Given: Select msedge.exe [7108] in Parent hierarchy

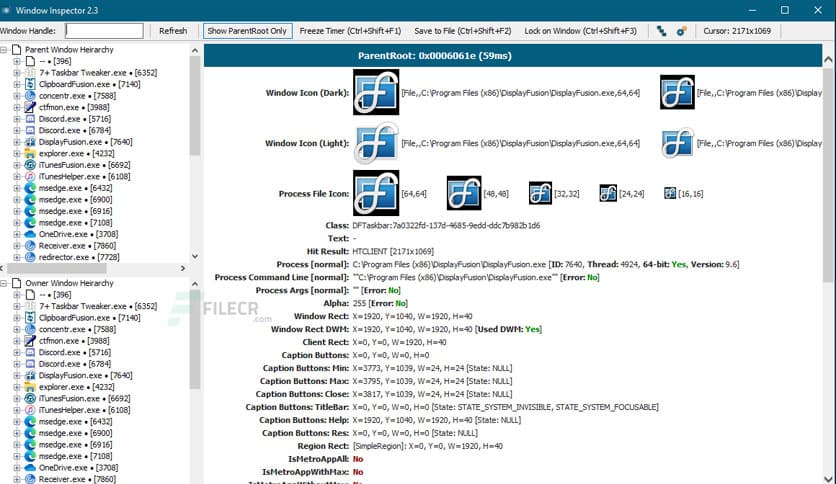Looking at the screenshot, I should point(75,223).
